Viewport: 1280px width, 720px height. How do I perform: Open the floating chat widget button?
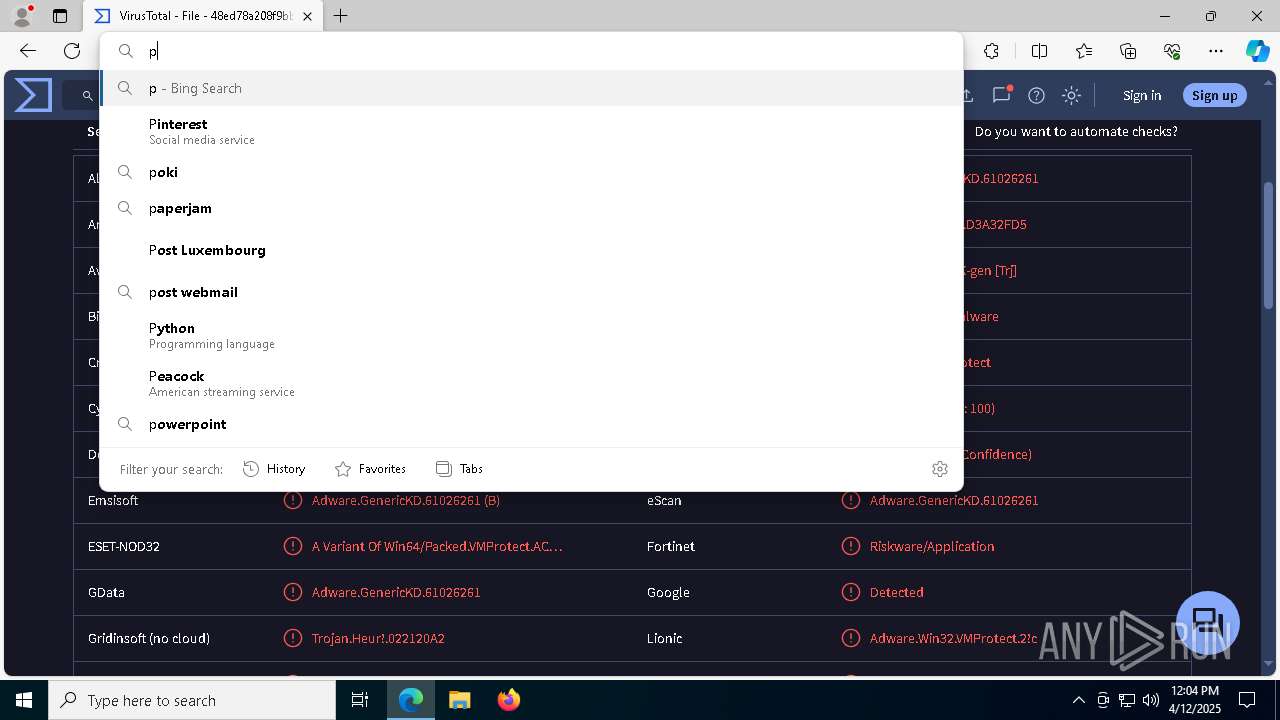click(x=1208, y=623)
